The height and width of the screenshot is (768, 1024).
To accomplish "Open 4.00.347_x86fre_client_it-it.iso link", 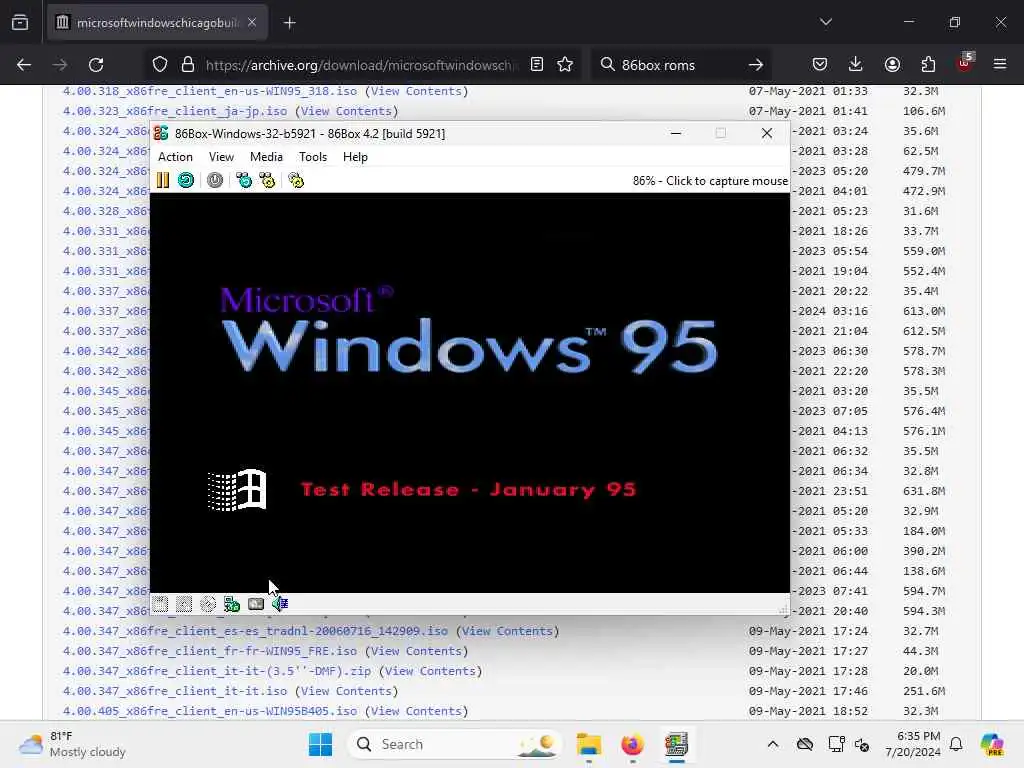I will 175,692.
